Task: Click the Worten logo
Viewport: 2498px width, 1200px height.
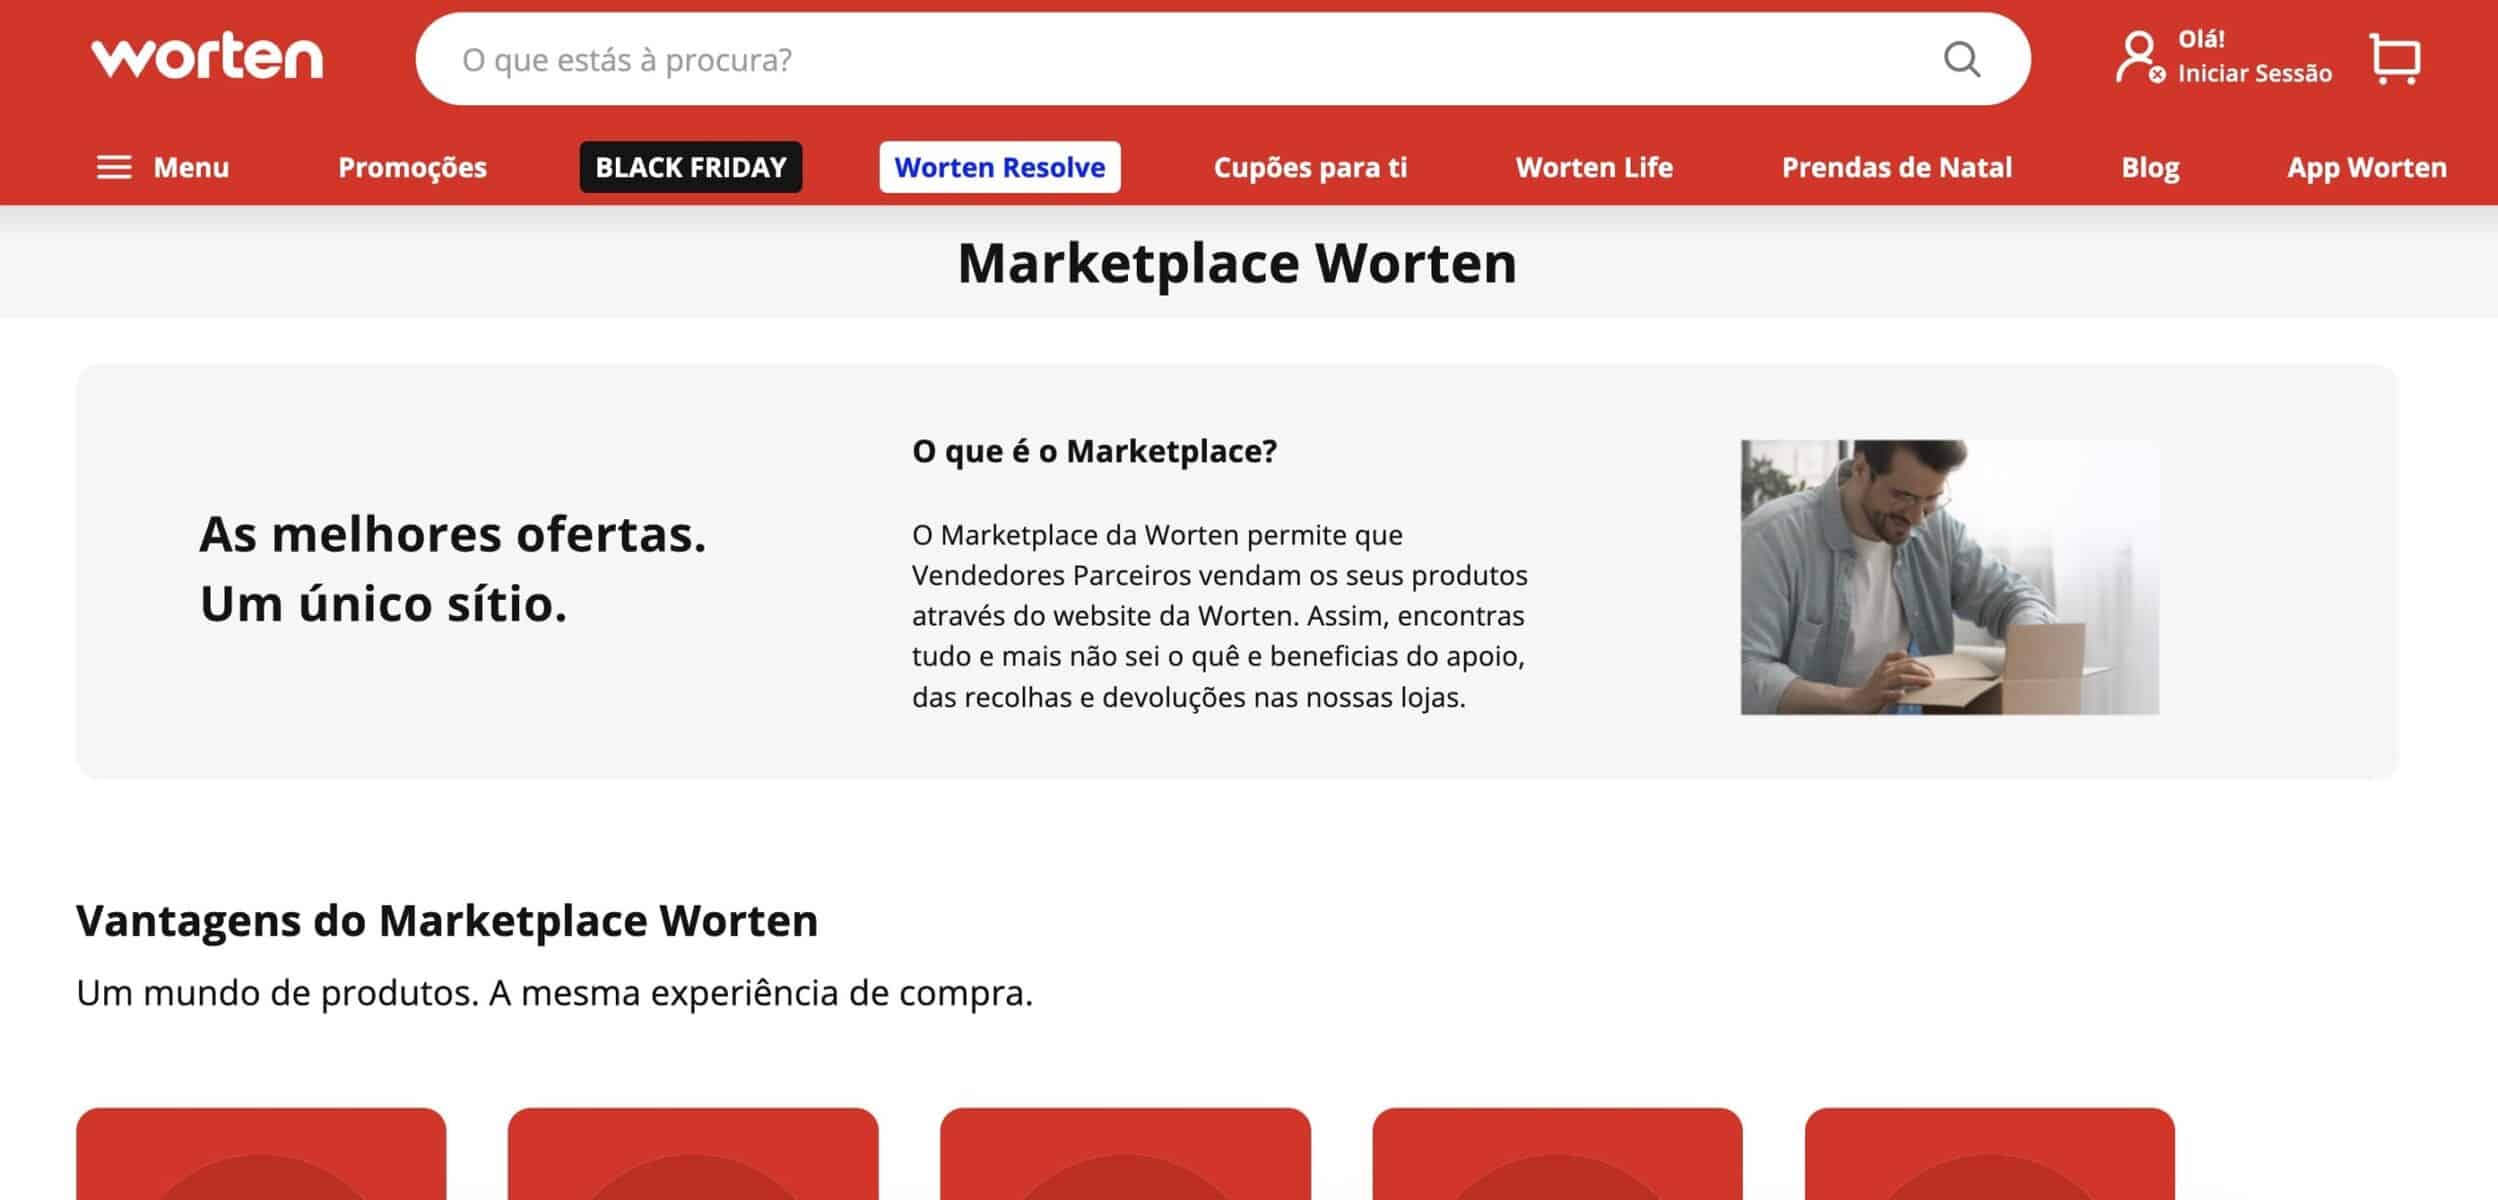Action: 207,56
